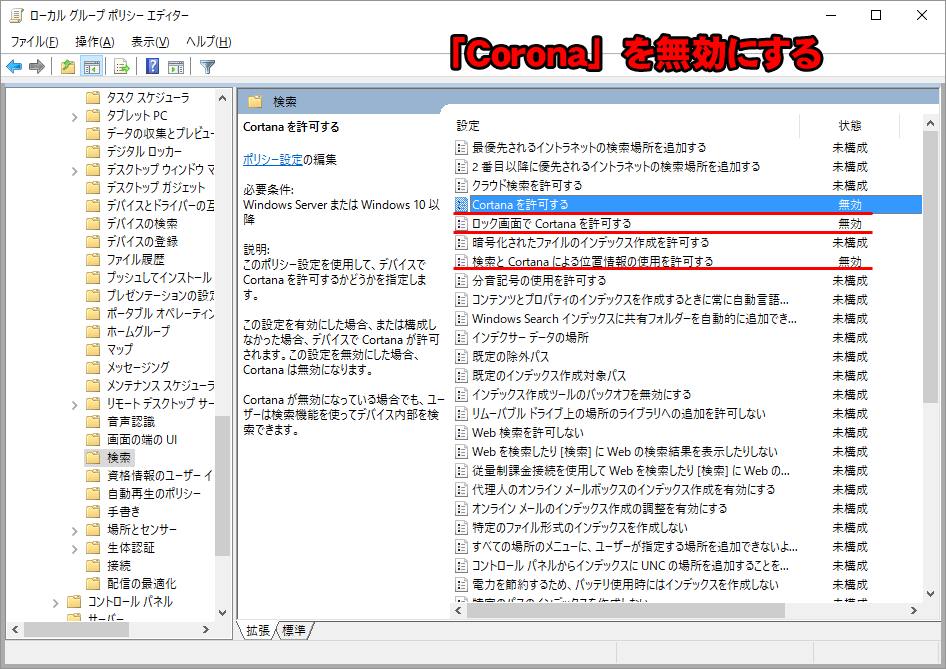
Task: Select policy 分音記号の使用を許可する
Action: coord(539,281)
